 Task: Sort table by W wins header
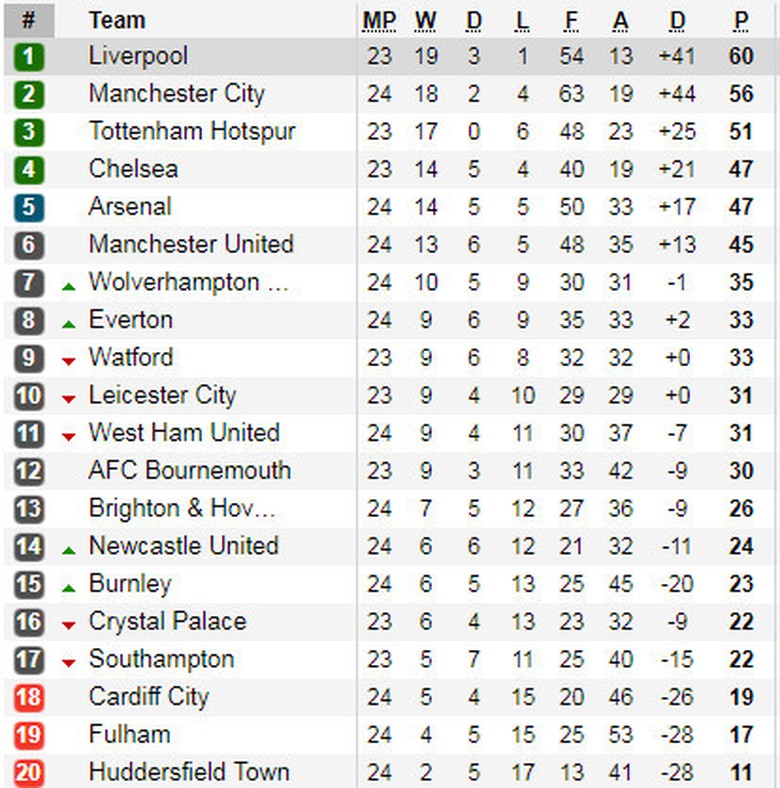(x=426, y=20)
